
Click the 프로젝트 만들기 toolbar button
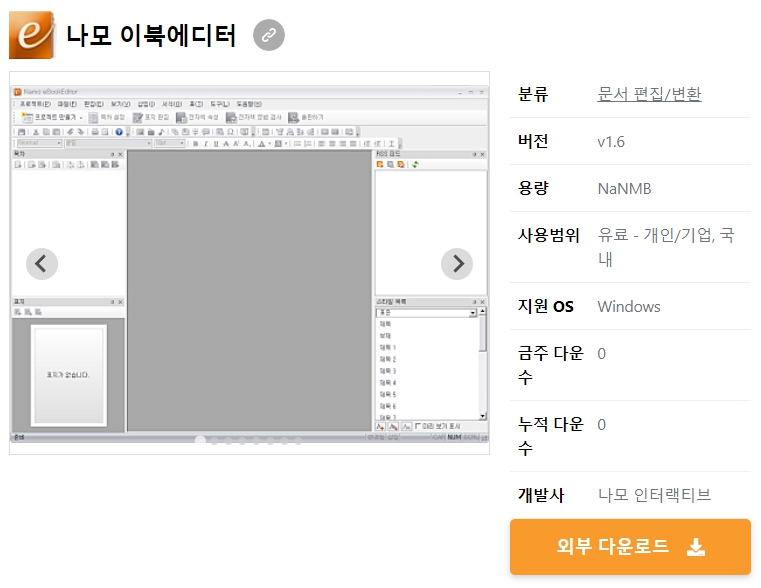(x=52, y=117)
